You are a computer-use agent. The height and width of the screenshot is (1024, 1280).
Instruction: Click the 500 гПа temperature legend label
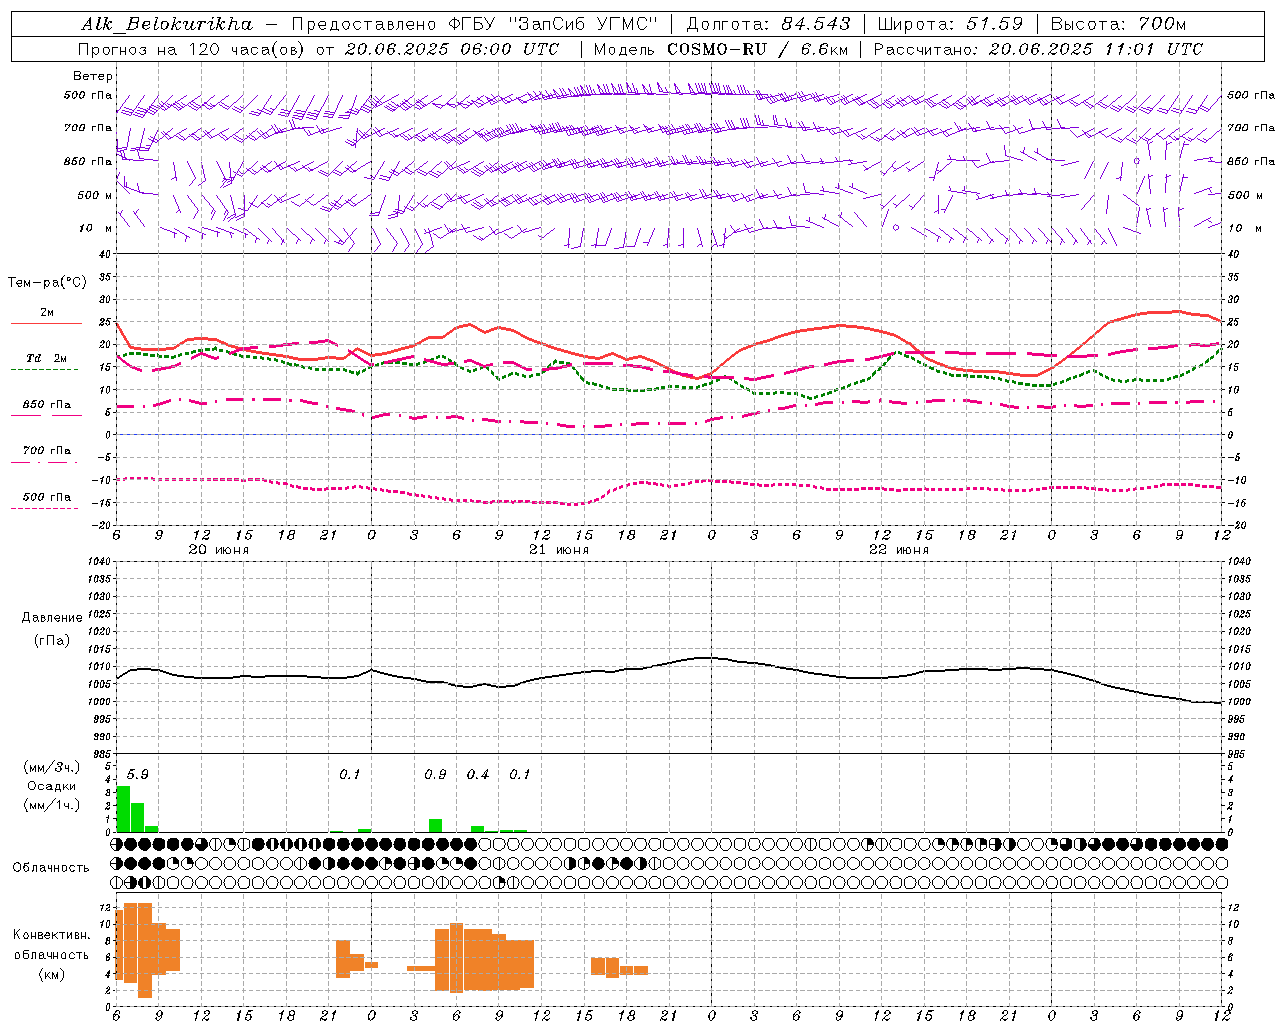[x=47, y=497]
